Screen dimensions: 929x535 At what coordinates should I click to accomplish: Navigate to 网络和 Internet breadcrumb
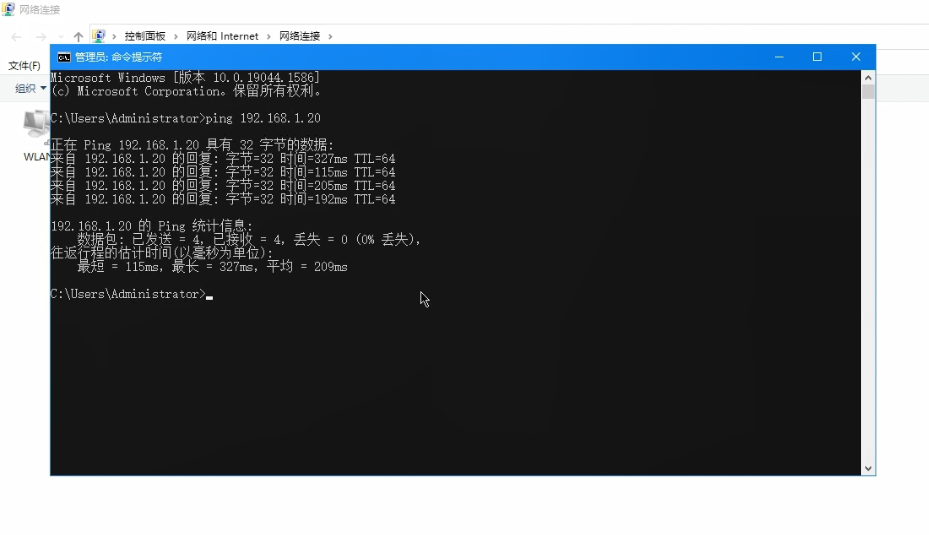pyautogui.click(x=222, y=36)
